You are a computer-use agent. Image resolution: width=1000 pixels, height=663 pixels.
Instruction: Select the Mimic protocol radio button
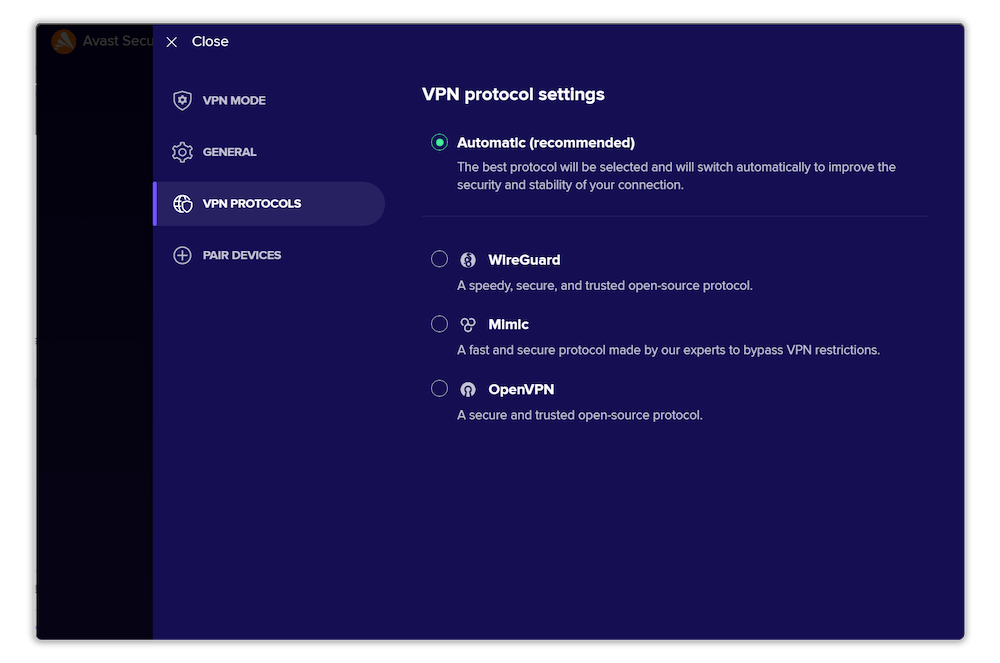pos(439,323)
